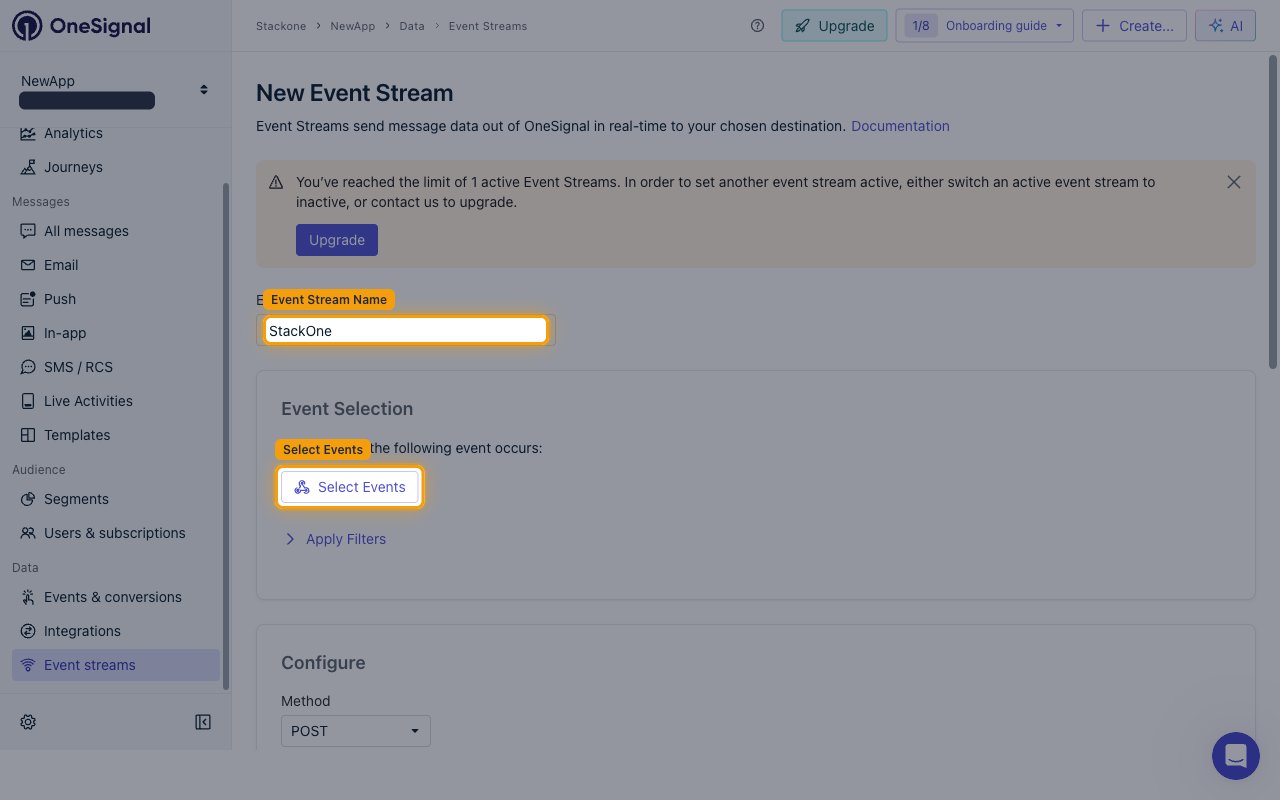This screenshot has width=1280, height=800.
Task: Click the Templates layout icon
Action: coord(28,435)
